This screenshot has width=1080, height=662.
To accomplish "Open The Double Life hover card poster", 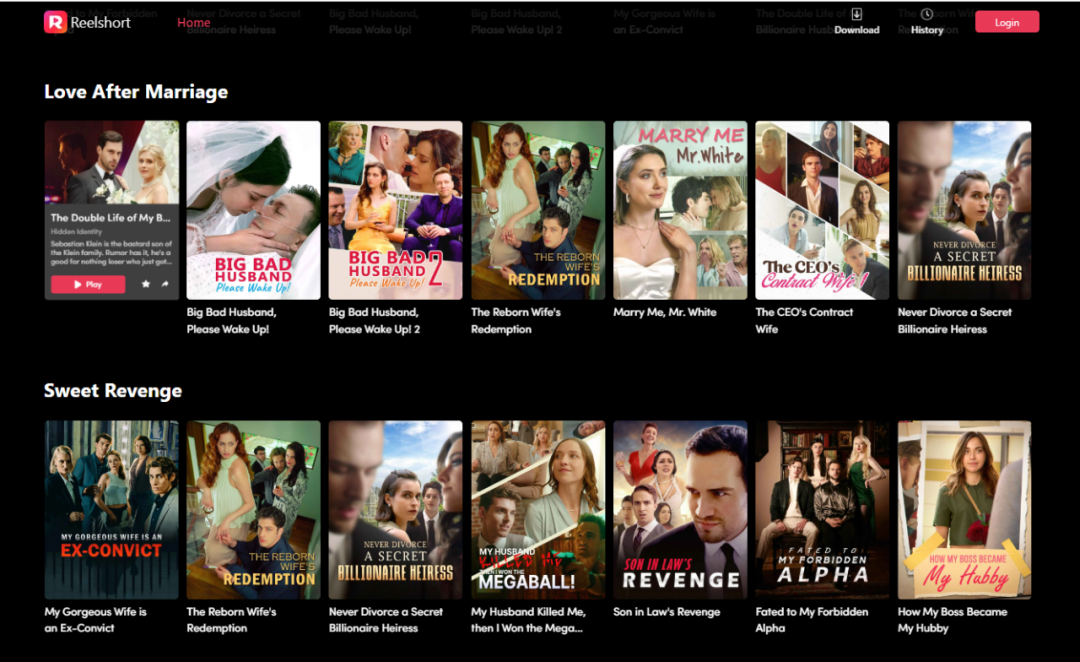I will (112, 163).
